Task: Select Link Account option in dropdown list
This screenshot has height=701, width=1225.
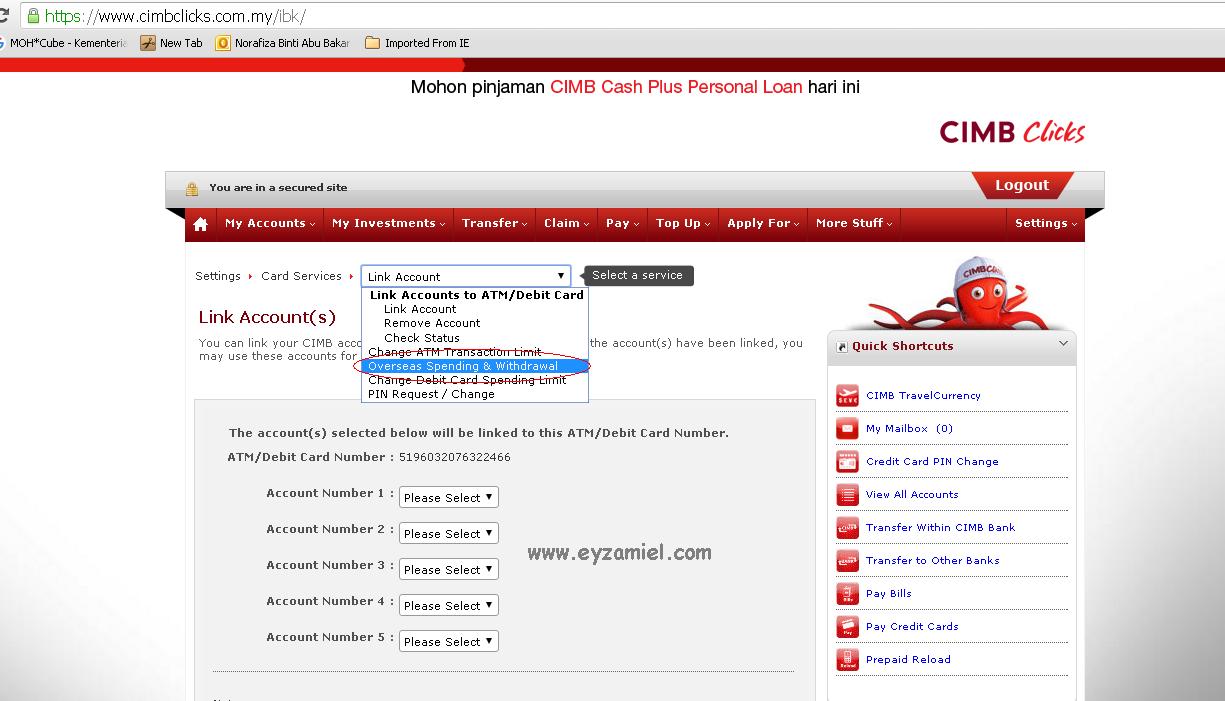Action: coord(420,309)
